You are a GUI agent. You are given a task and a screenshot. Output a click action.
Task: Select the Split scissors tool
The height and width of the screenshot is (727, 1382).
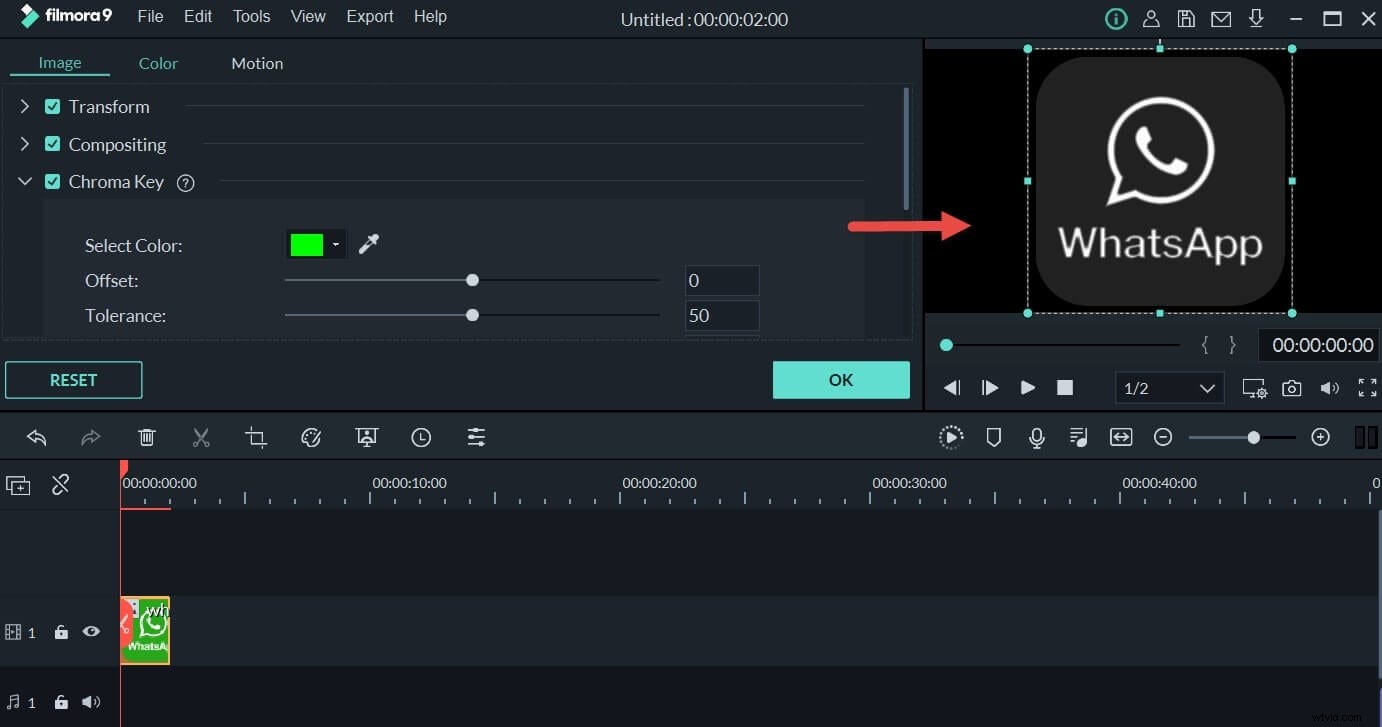201,437
